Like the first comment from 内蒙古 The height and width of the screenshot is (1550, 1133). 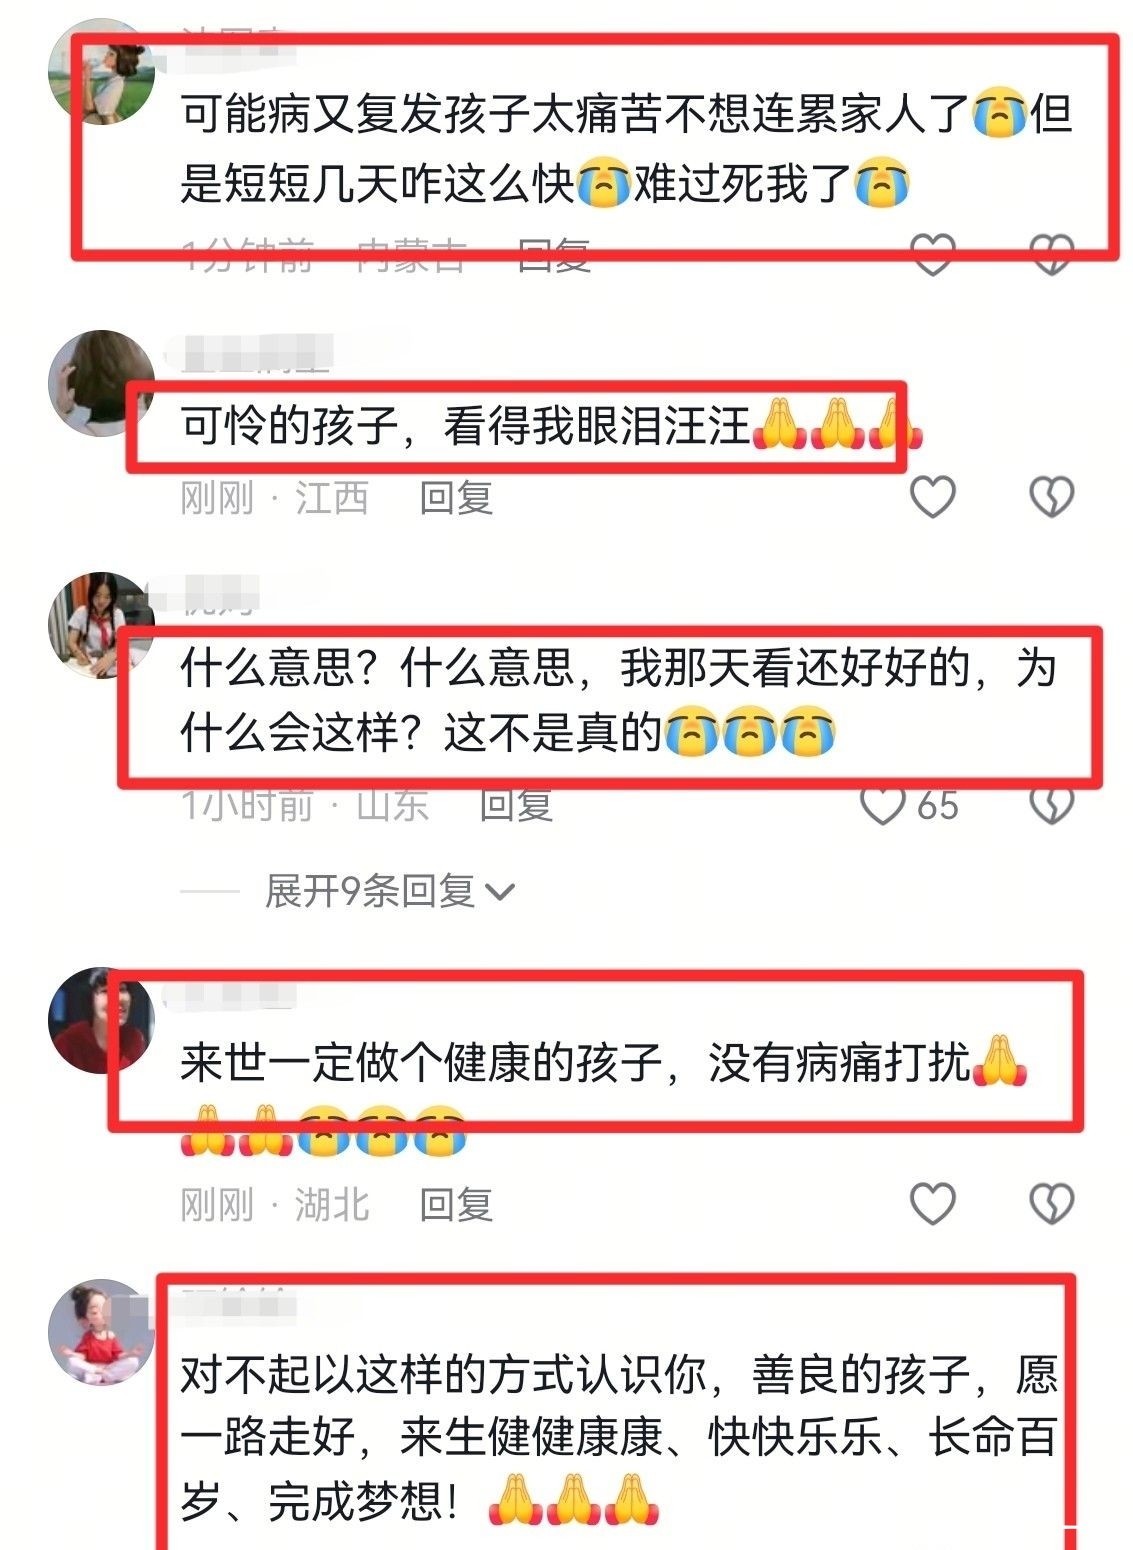(932, 255)
